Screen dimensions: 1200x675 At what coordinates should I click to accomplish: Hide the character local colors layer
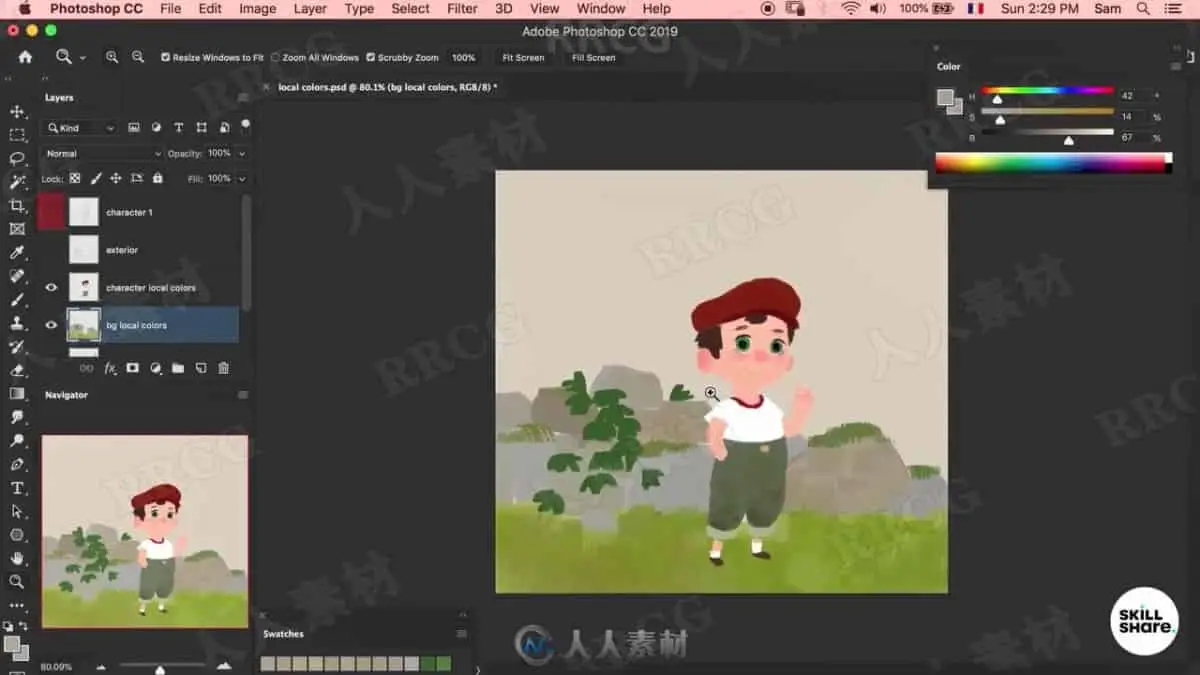(51, 288)
